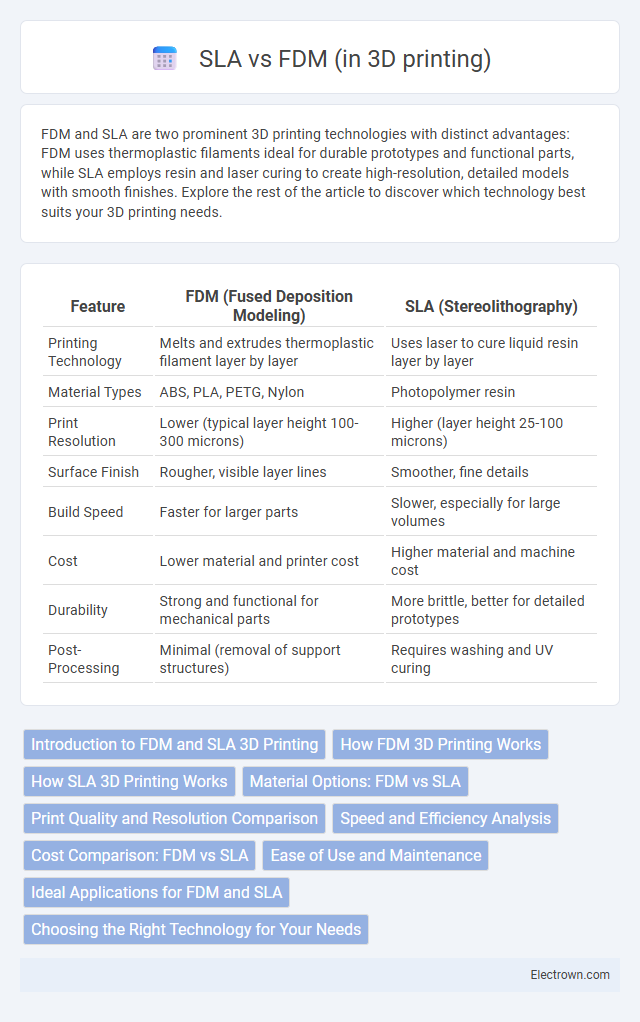Go to Cost Comparison: FDM vs SLA
The width and height of the screenshot is (640, 1022).
pos(139,856)
